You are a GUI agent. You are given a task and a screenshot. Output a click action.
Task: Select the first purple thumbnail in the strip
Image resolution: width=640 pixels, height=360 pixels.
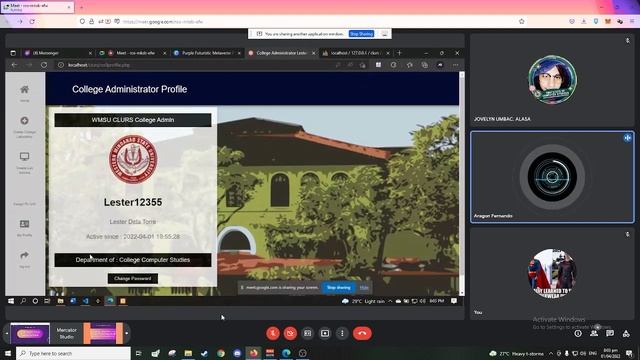click(30, 333)
